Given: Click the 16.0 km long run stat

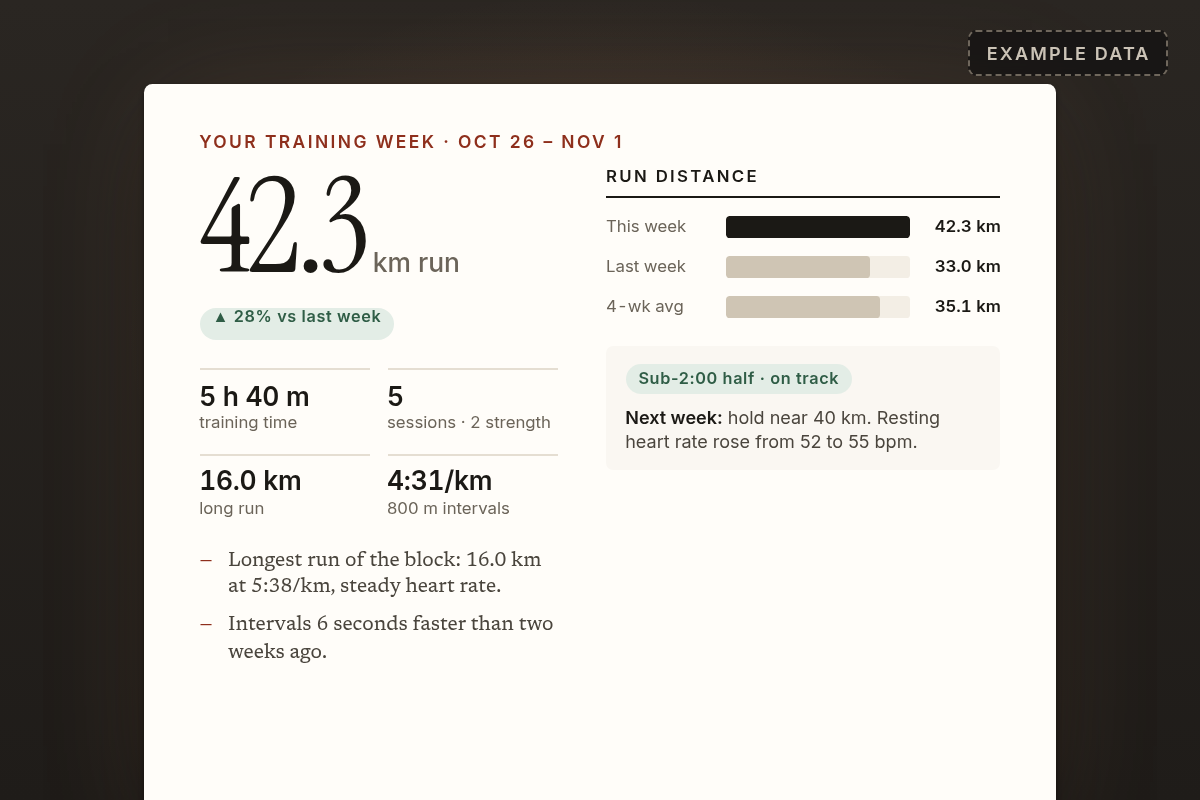Looking at the screenshot, I should (251, 481).
